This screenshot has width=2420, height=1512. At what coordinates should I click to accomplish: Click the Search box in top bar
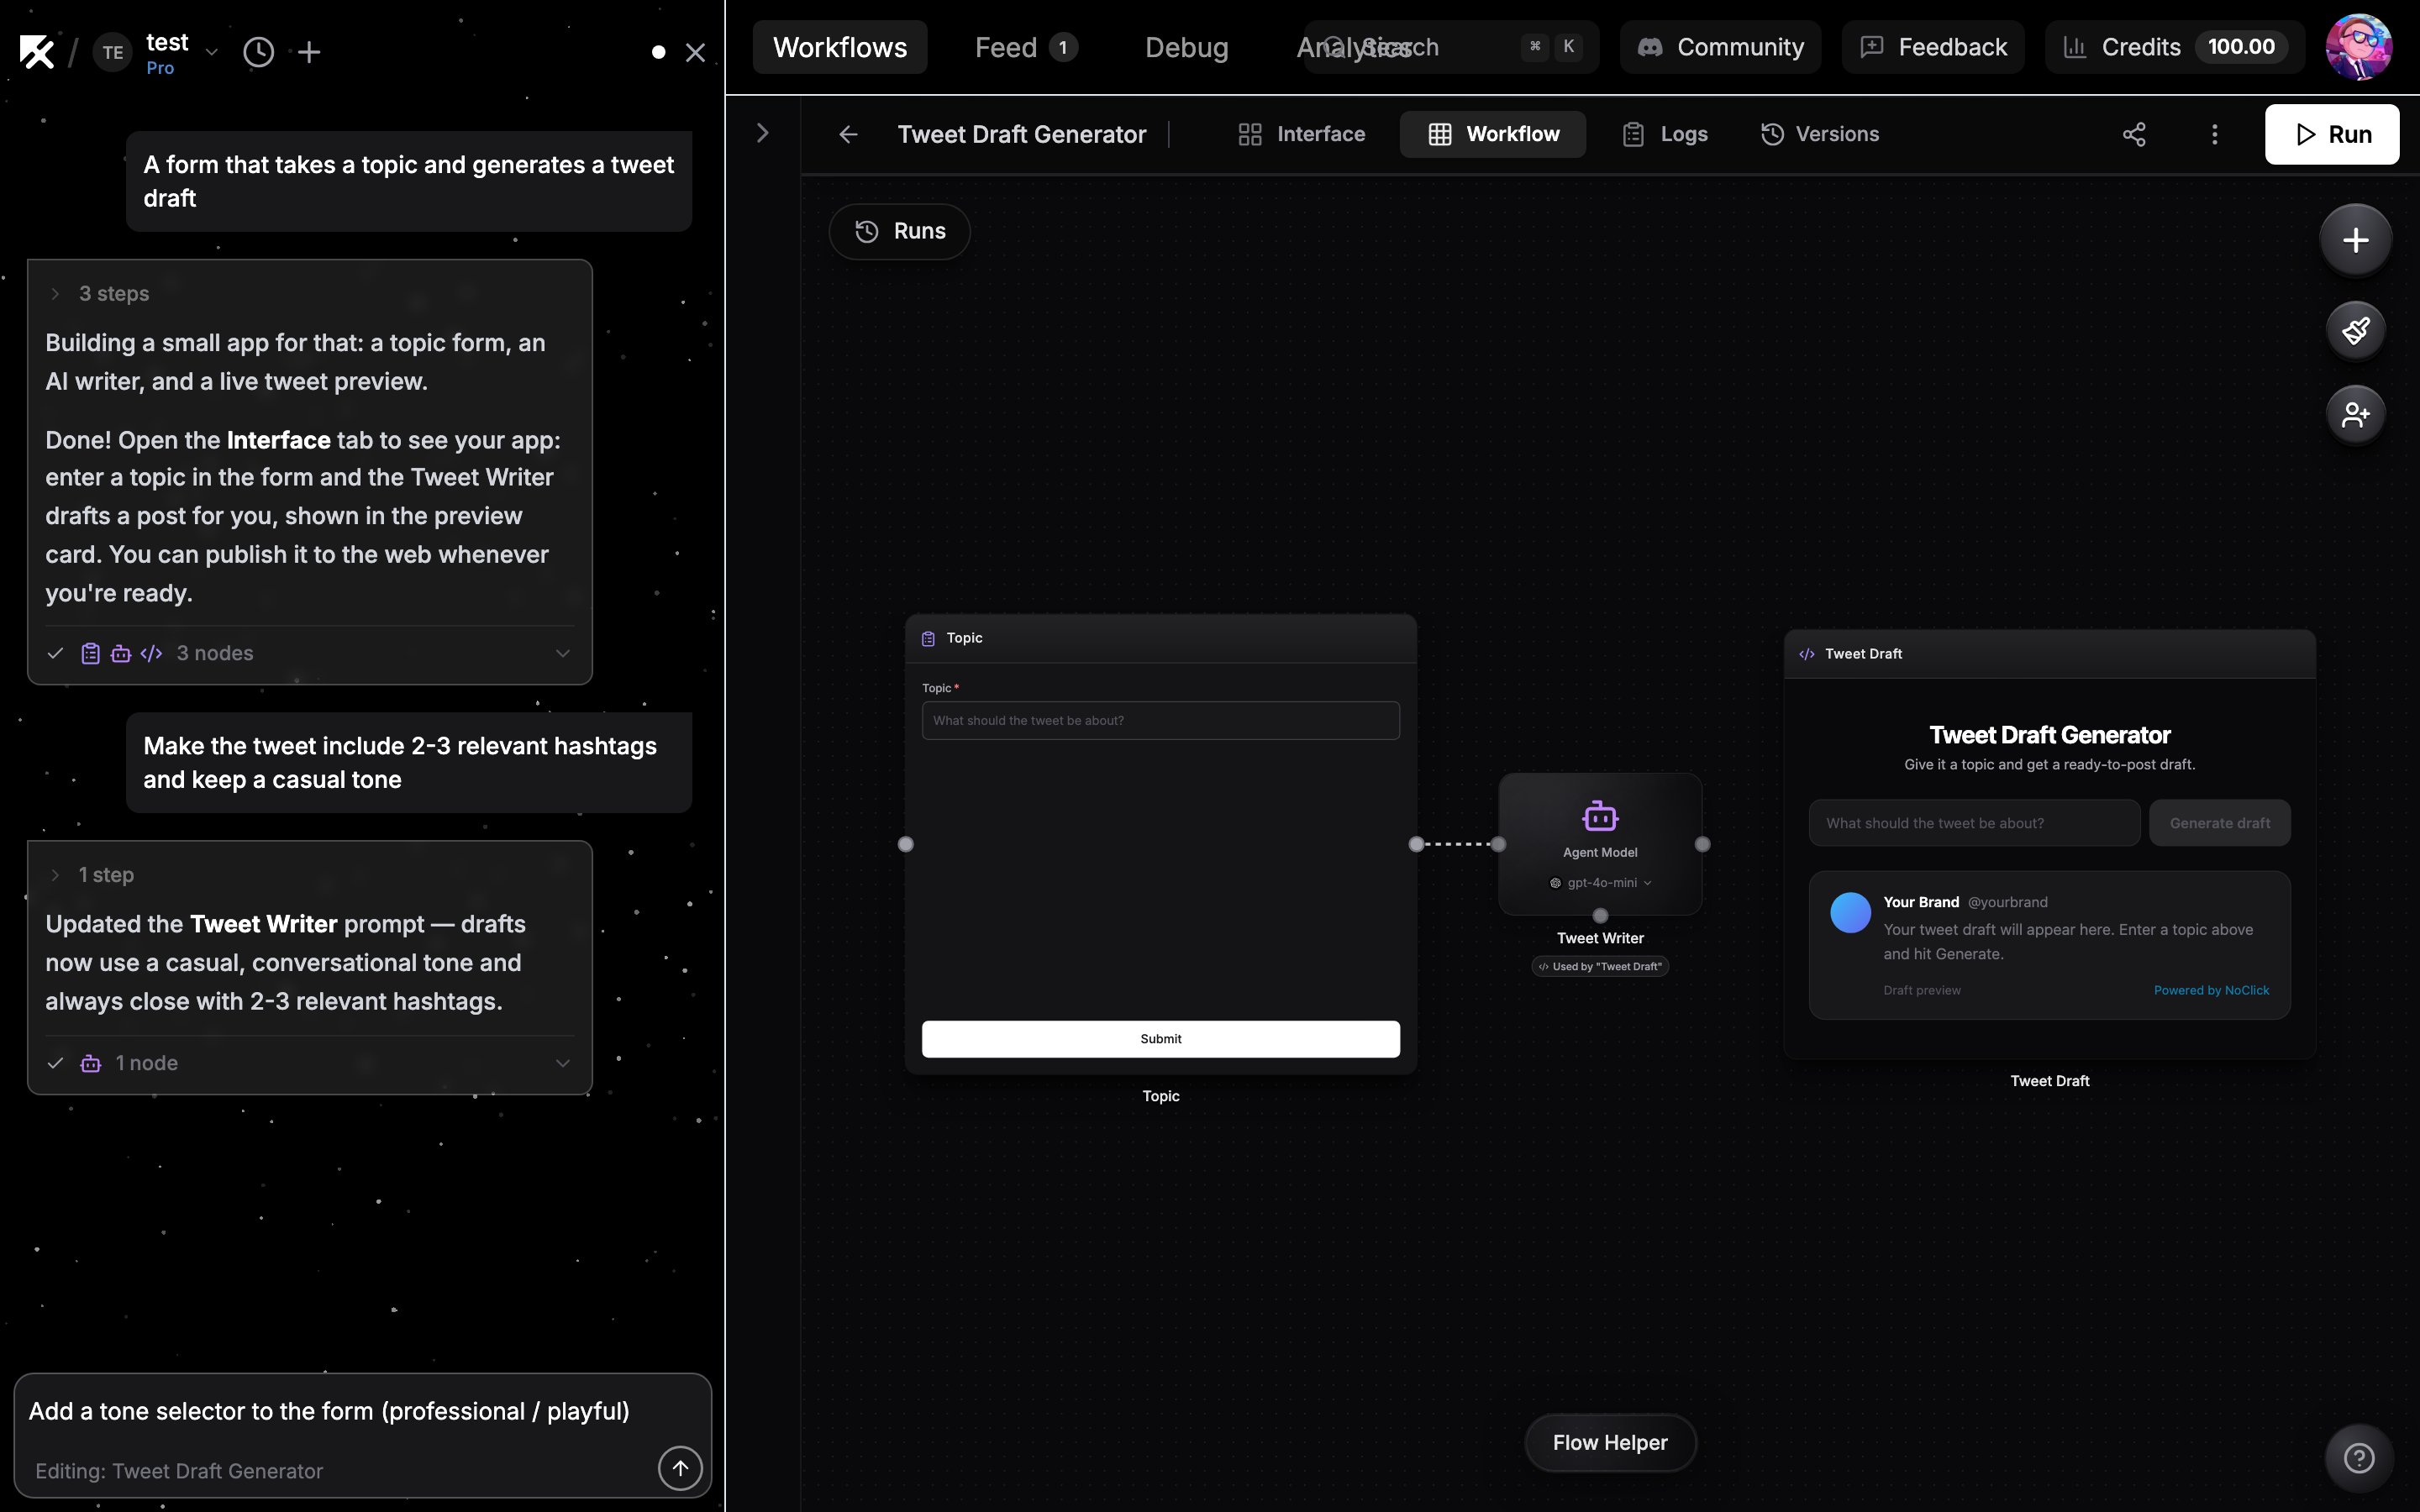coord(1450,47)
